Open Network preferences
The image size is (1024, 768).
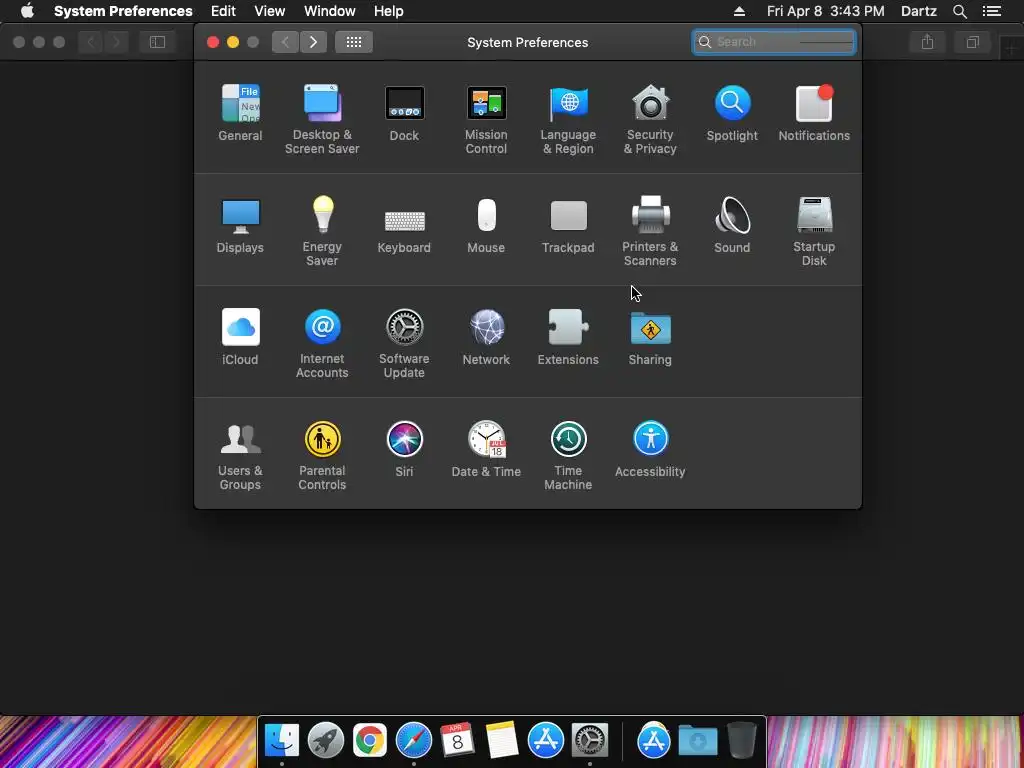coord(486,337)
